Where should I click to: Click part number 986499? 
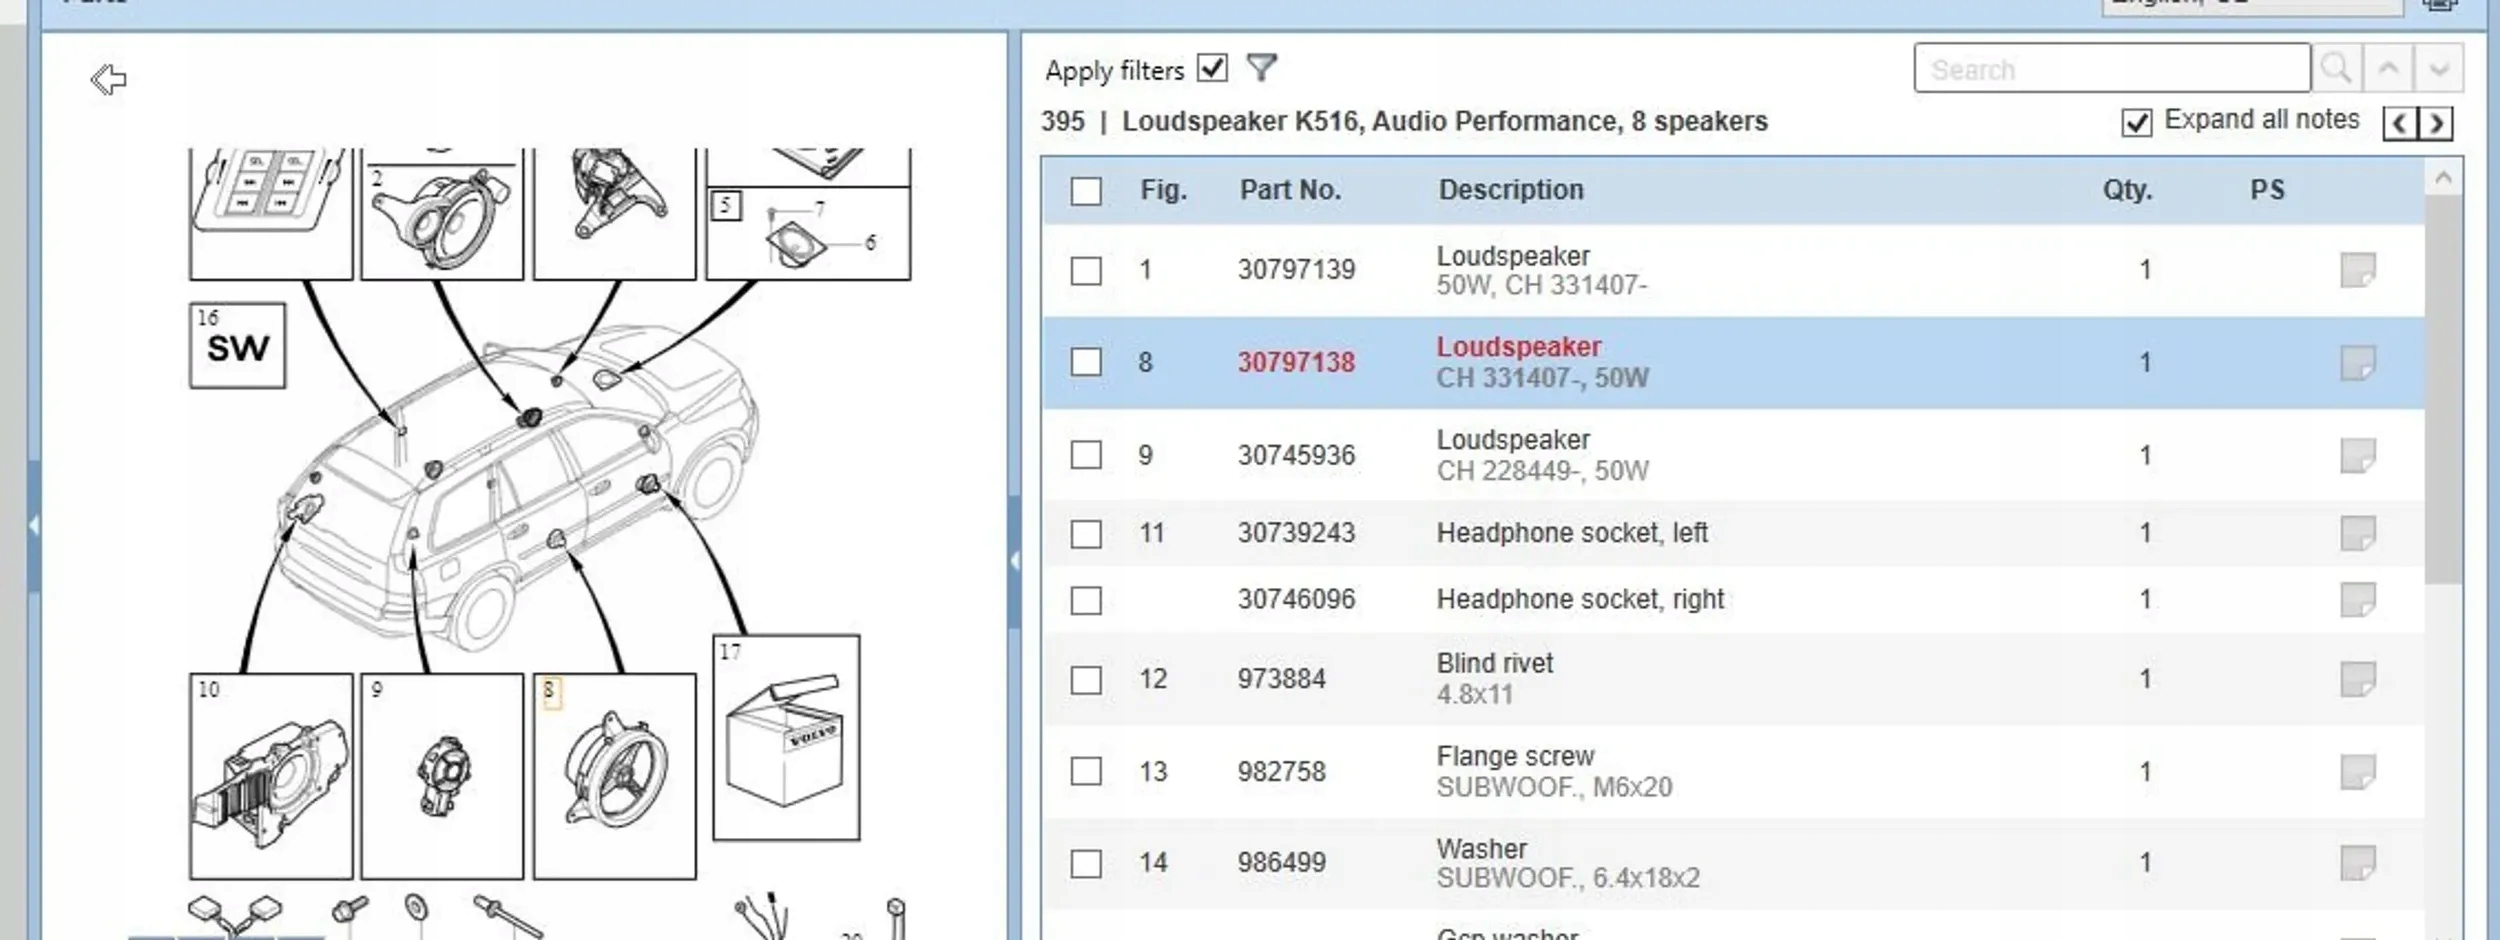1281,863
